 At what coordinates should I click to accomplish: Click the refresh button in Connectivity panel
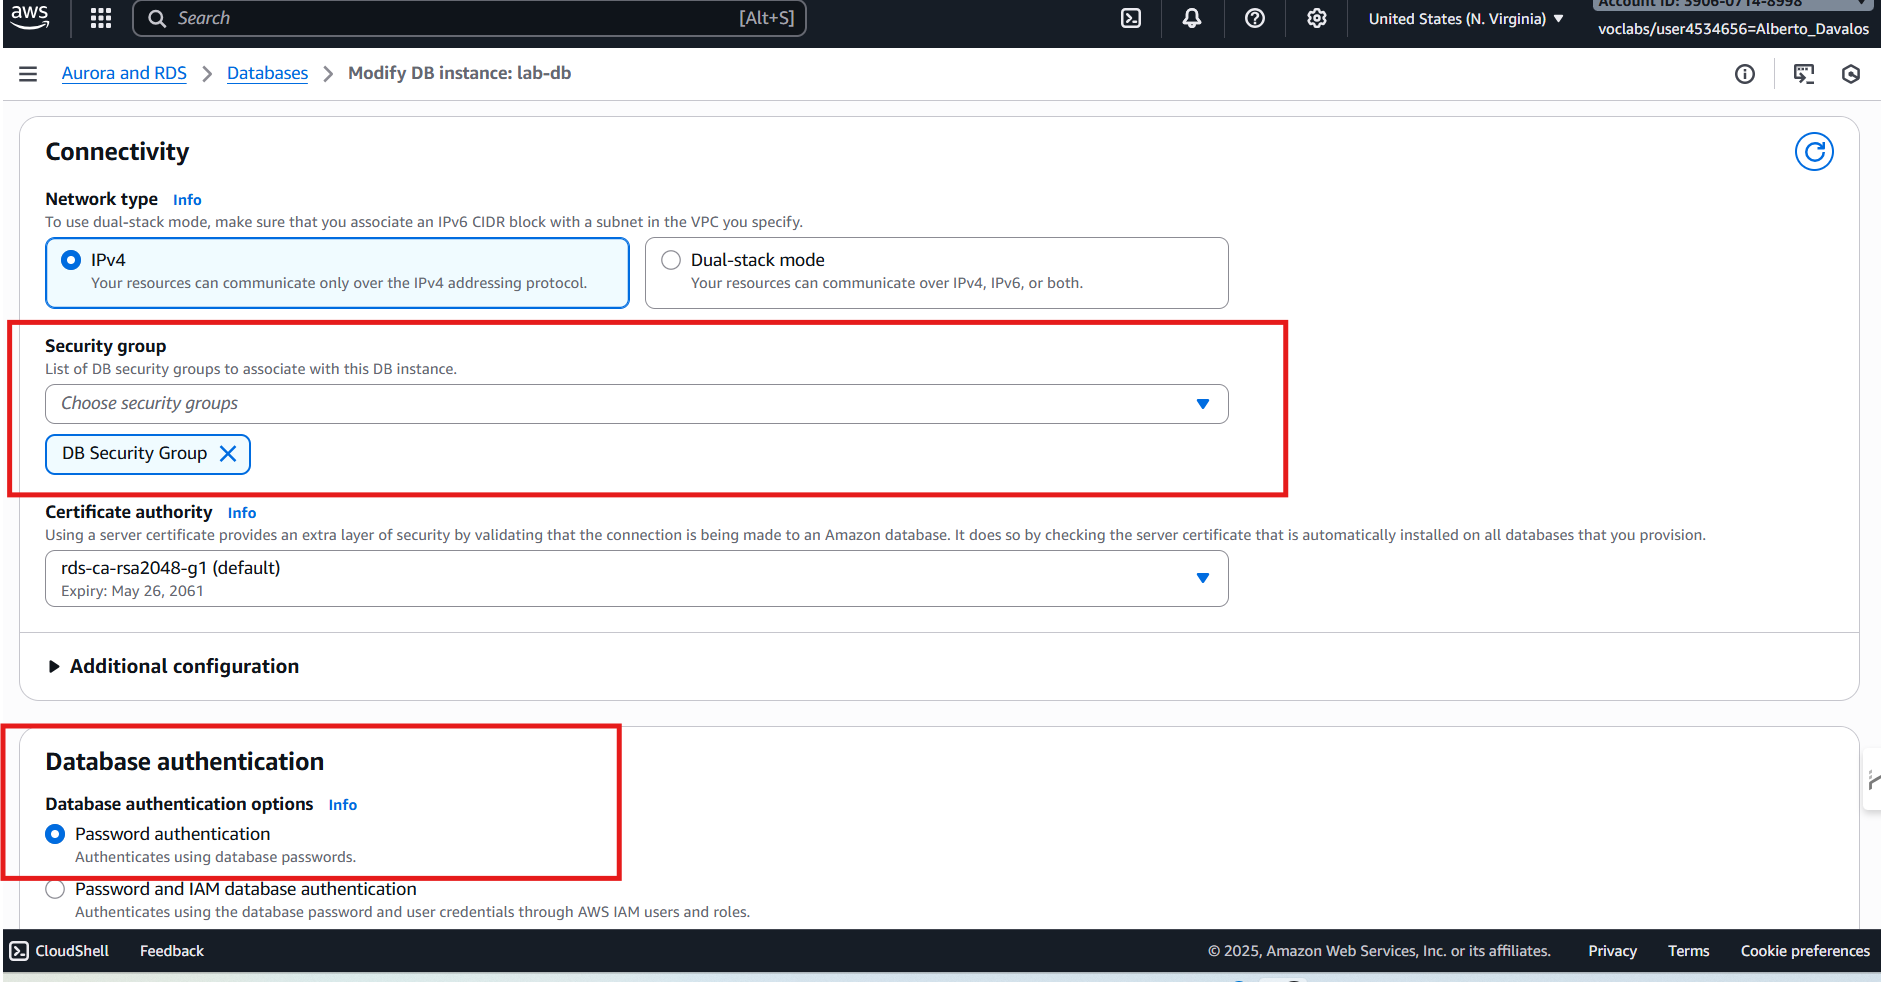(x=1814, y=152)
